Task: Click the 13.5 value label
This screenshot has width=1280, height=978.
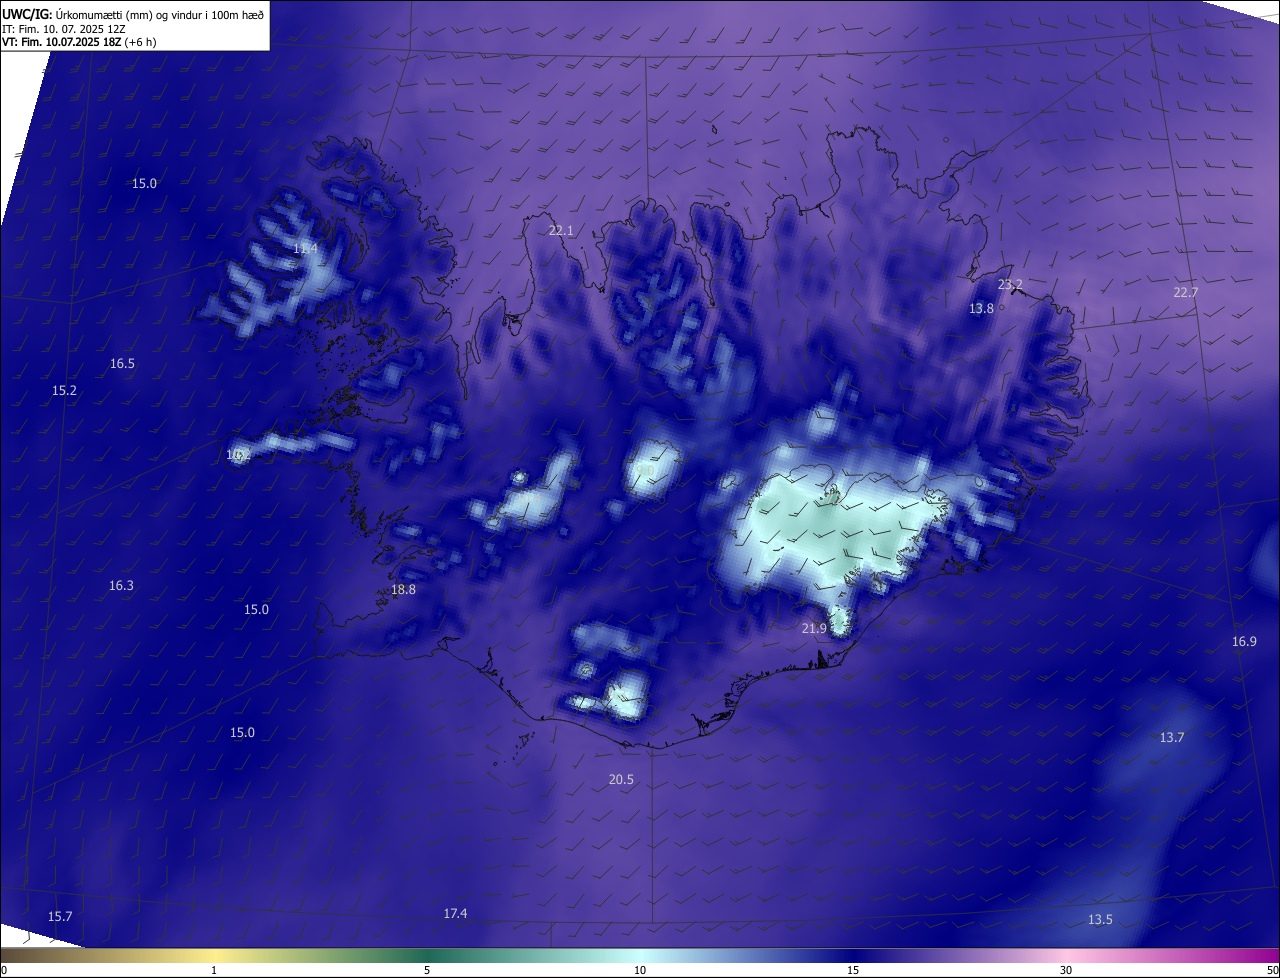Action: 1100,919
